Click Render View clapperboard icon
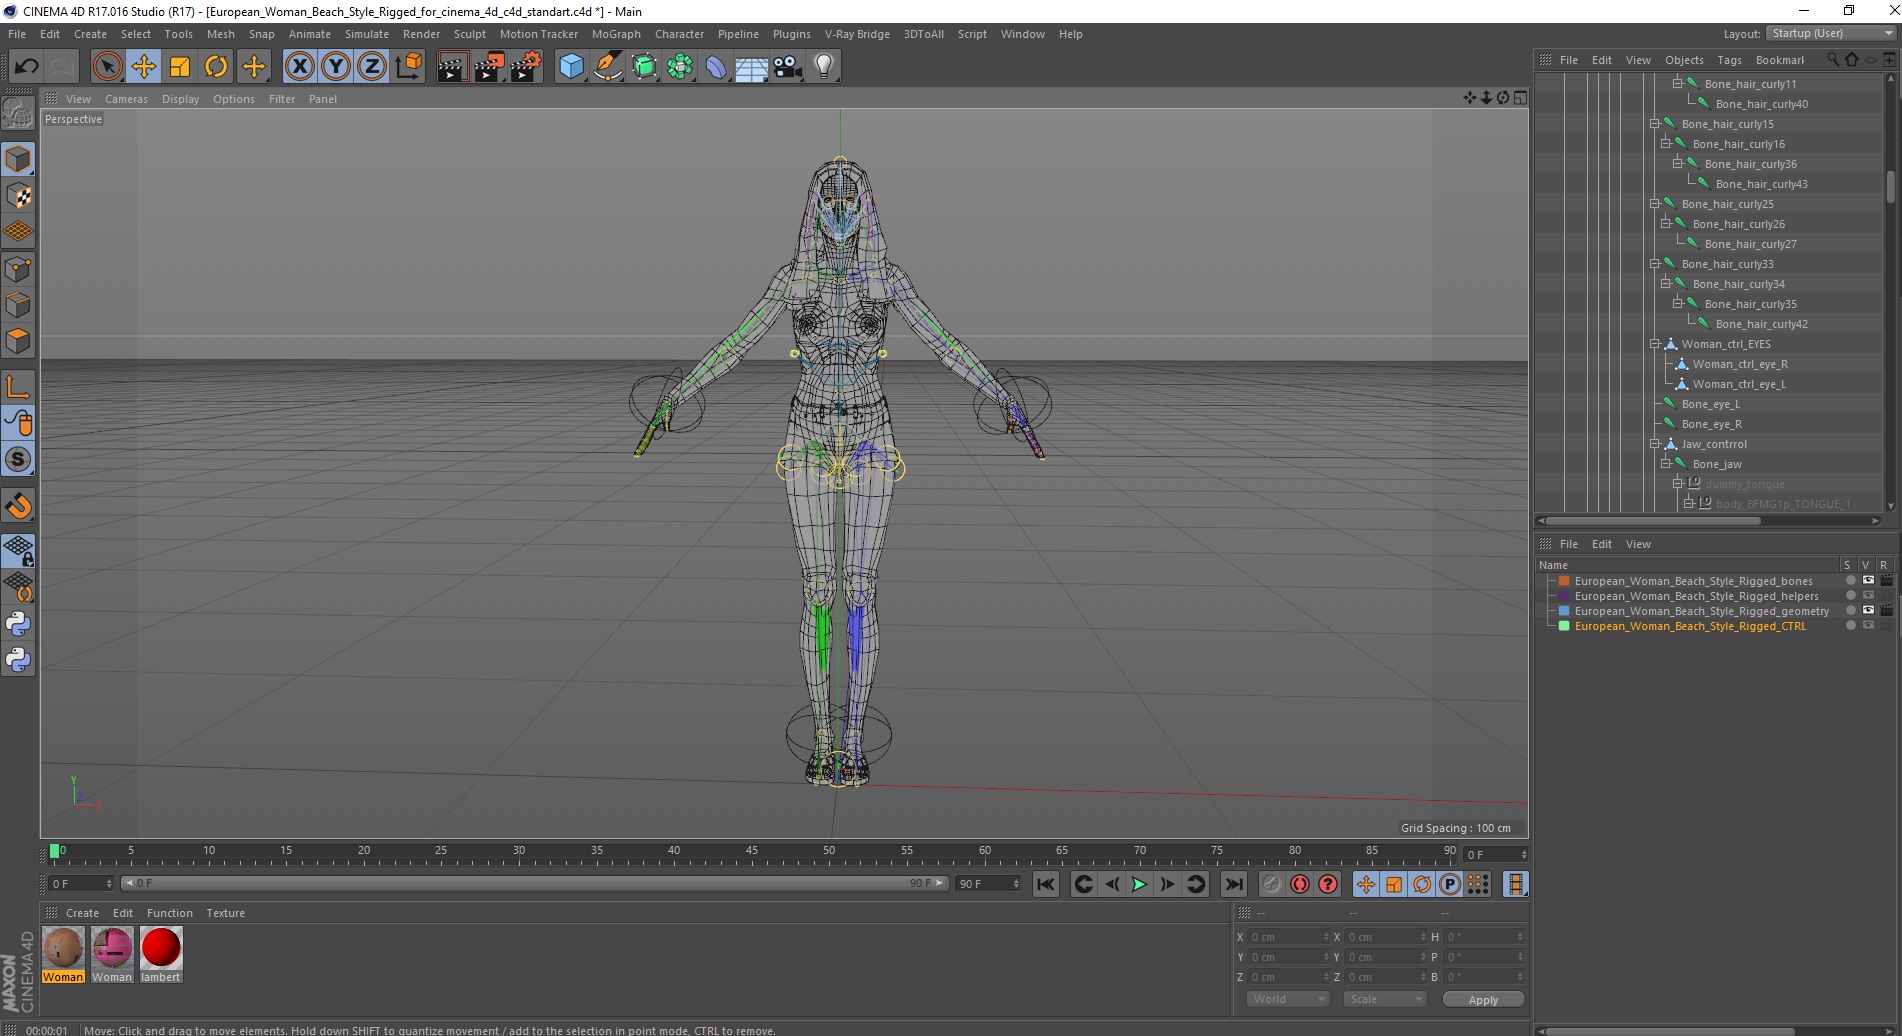This screenshot has width=1902, height=1036. click(x=452, y=67)
